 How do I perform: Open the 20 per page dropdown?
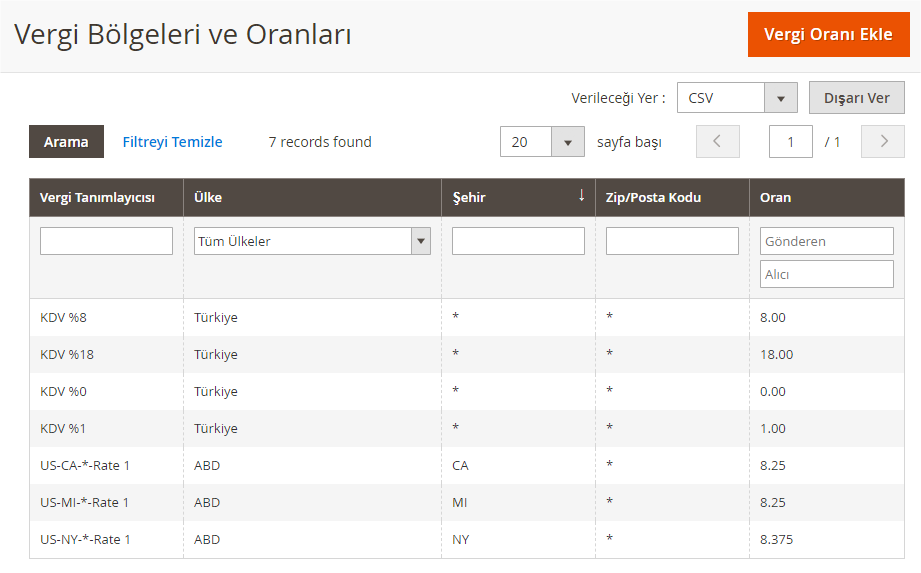(x=542, y=141)
